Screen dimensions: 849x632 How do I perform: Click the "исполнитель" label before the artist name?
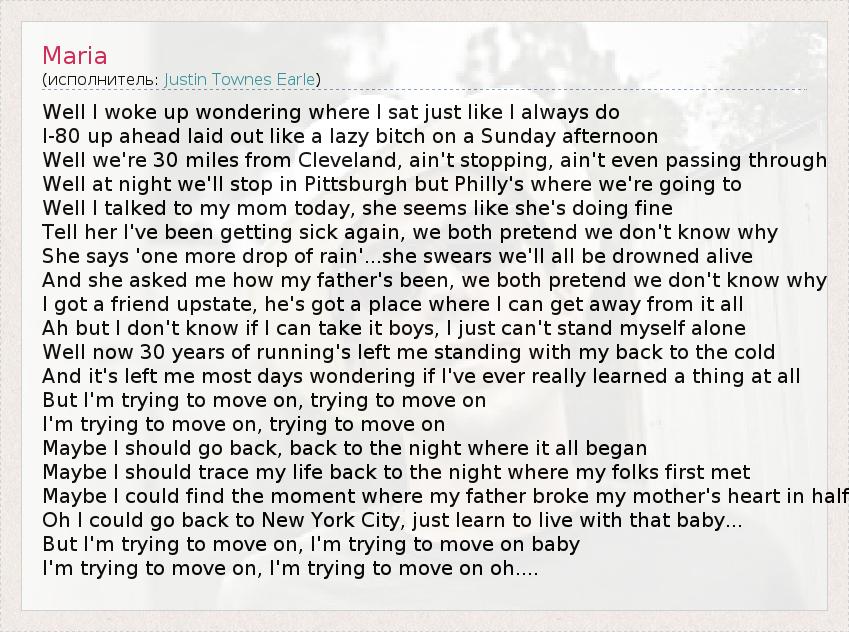pyautogui.click(x=100, y=79)
